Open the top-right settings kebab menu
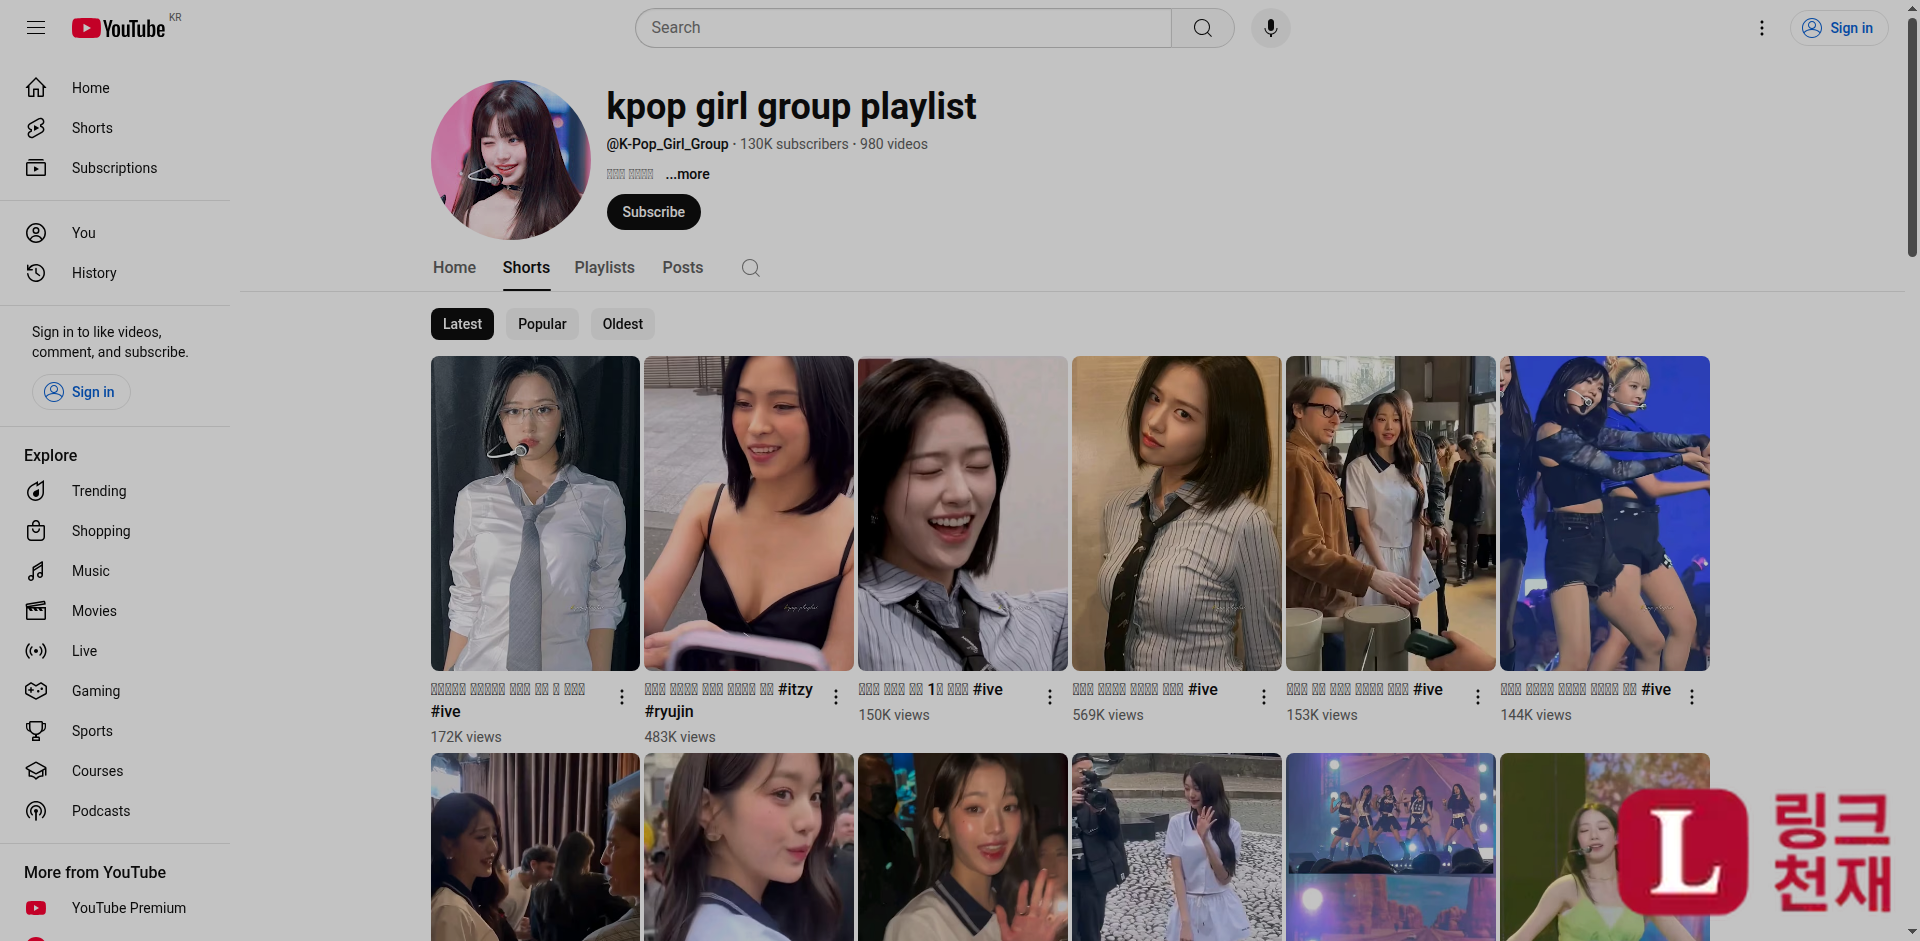The image size is (1920, 941). tap(1762, 28)
